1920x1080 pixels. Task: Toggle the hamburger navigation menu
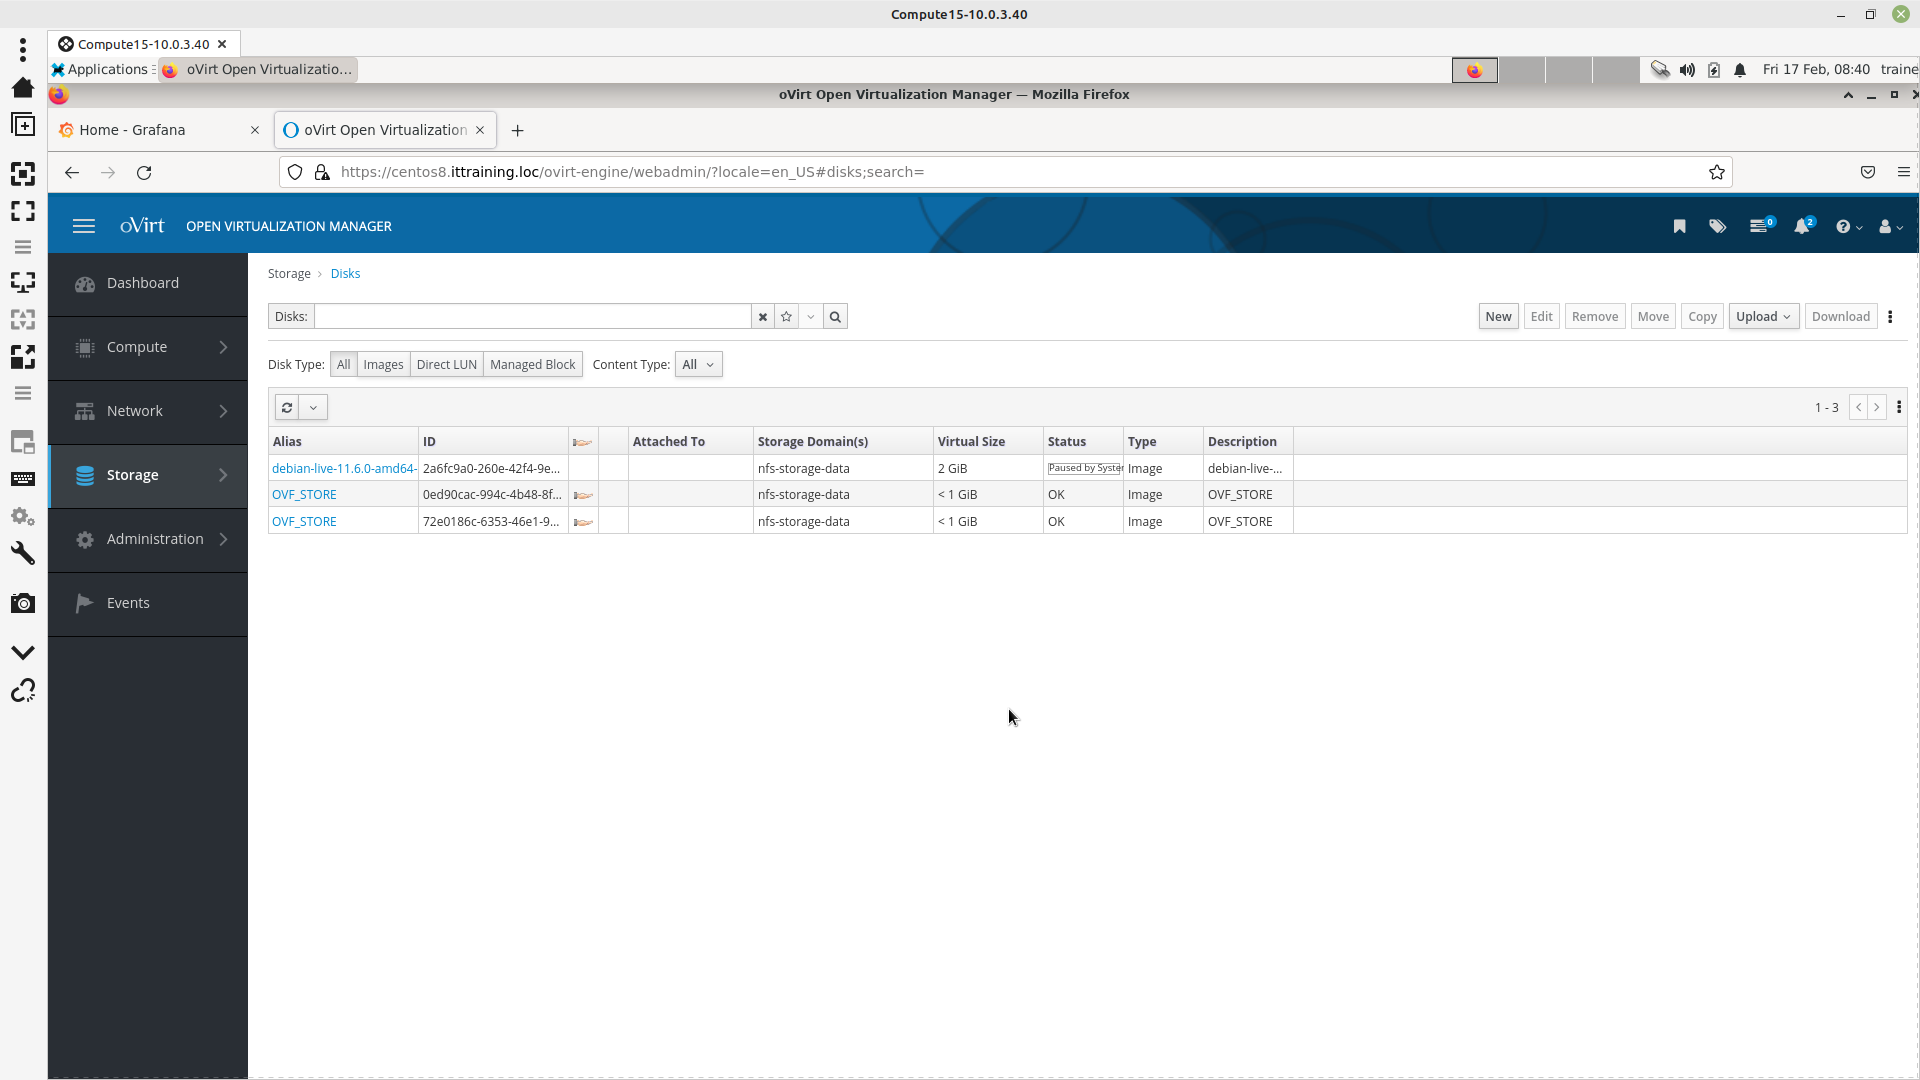click(84, 227)
